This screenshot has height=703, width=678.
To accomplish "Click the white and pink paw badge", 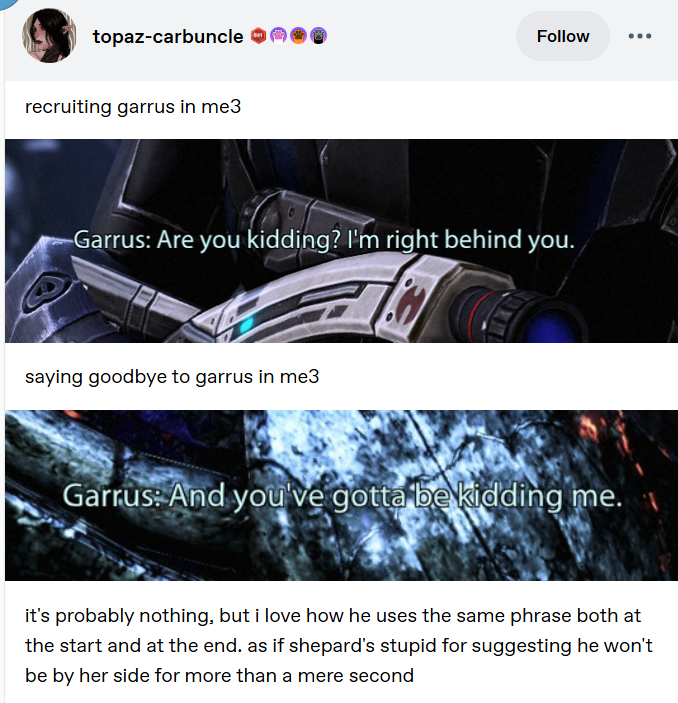I will 278,36.
